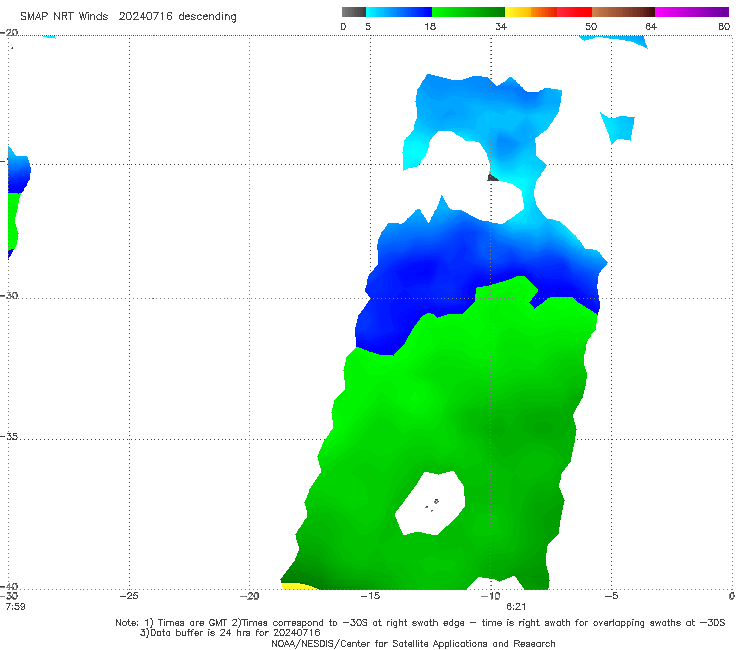Click the title "SMAP NRT Winds 20240716 descending"
Image resolution: width=740 pixels, height=650 pixels.
[128, 16]
